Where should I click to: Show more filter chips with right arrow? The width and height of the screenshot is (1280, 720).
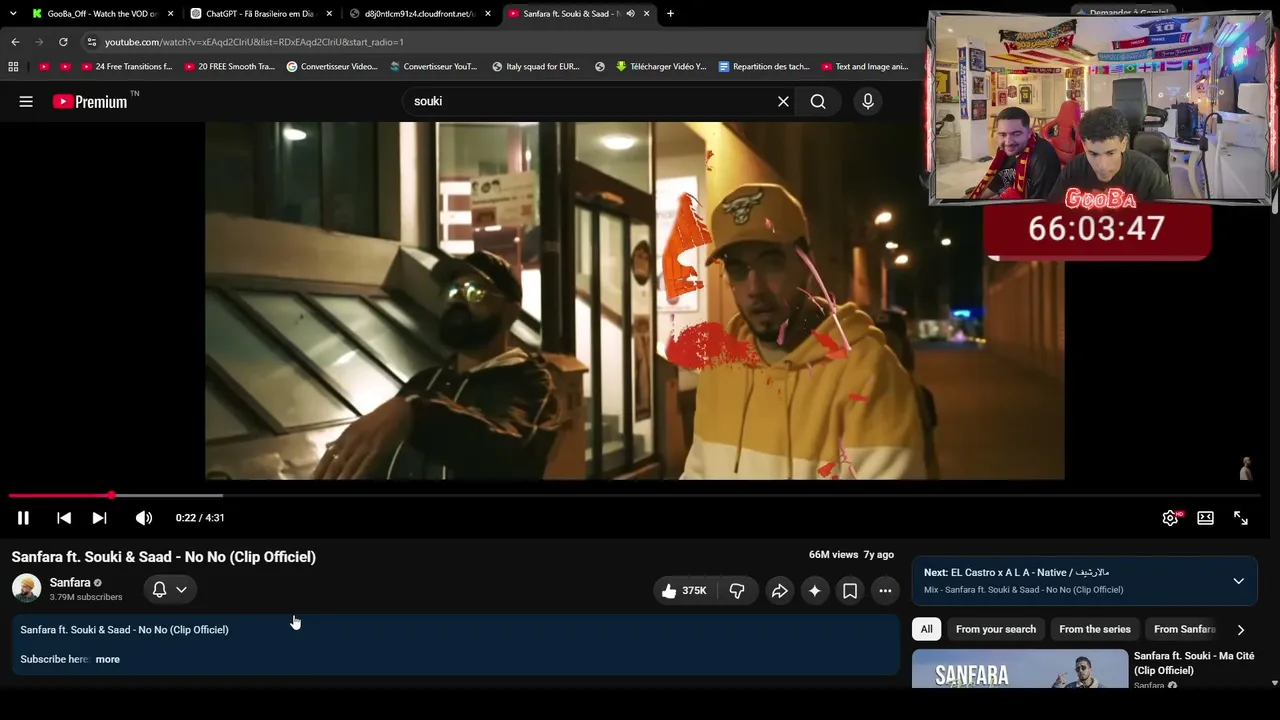pos(1241,630)
